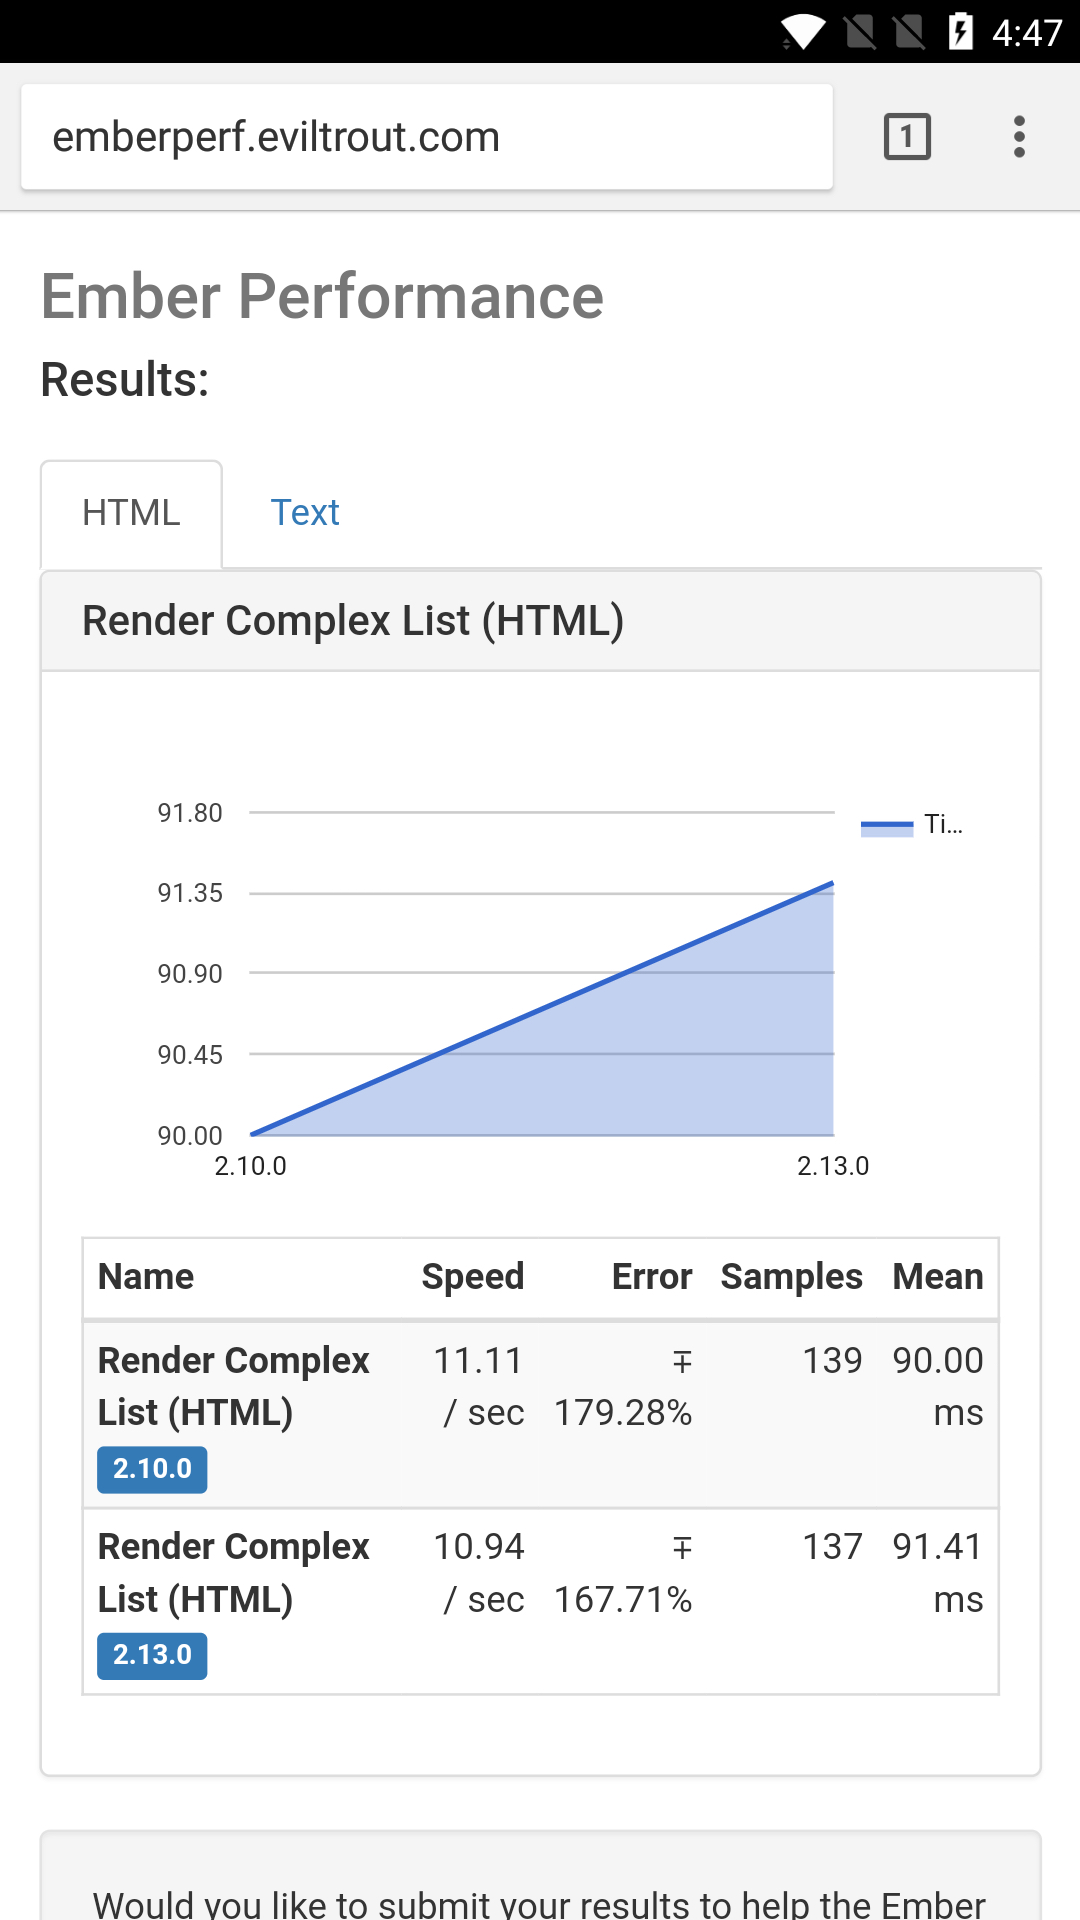
Task: Open the browser tab switcher icon
Action: coord(907,137)
